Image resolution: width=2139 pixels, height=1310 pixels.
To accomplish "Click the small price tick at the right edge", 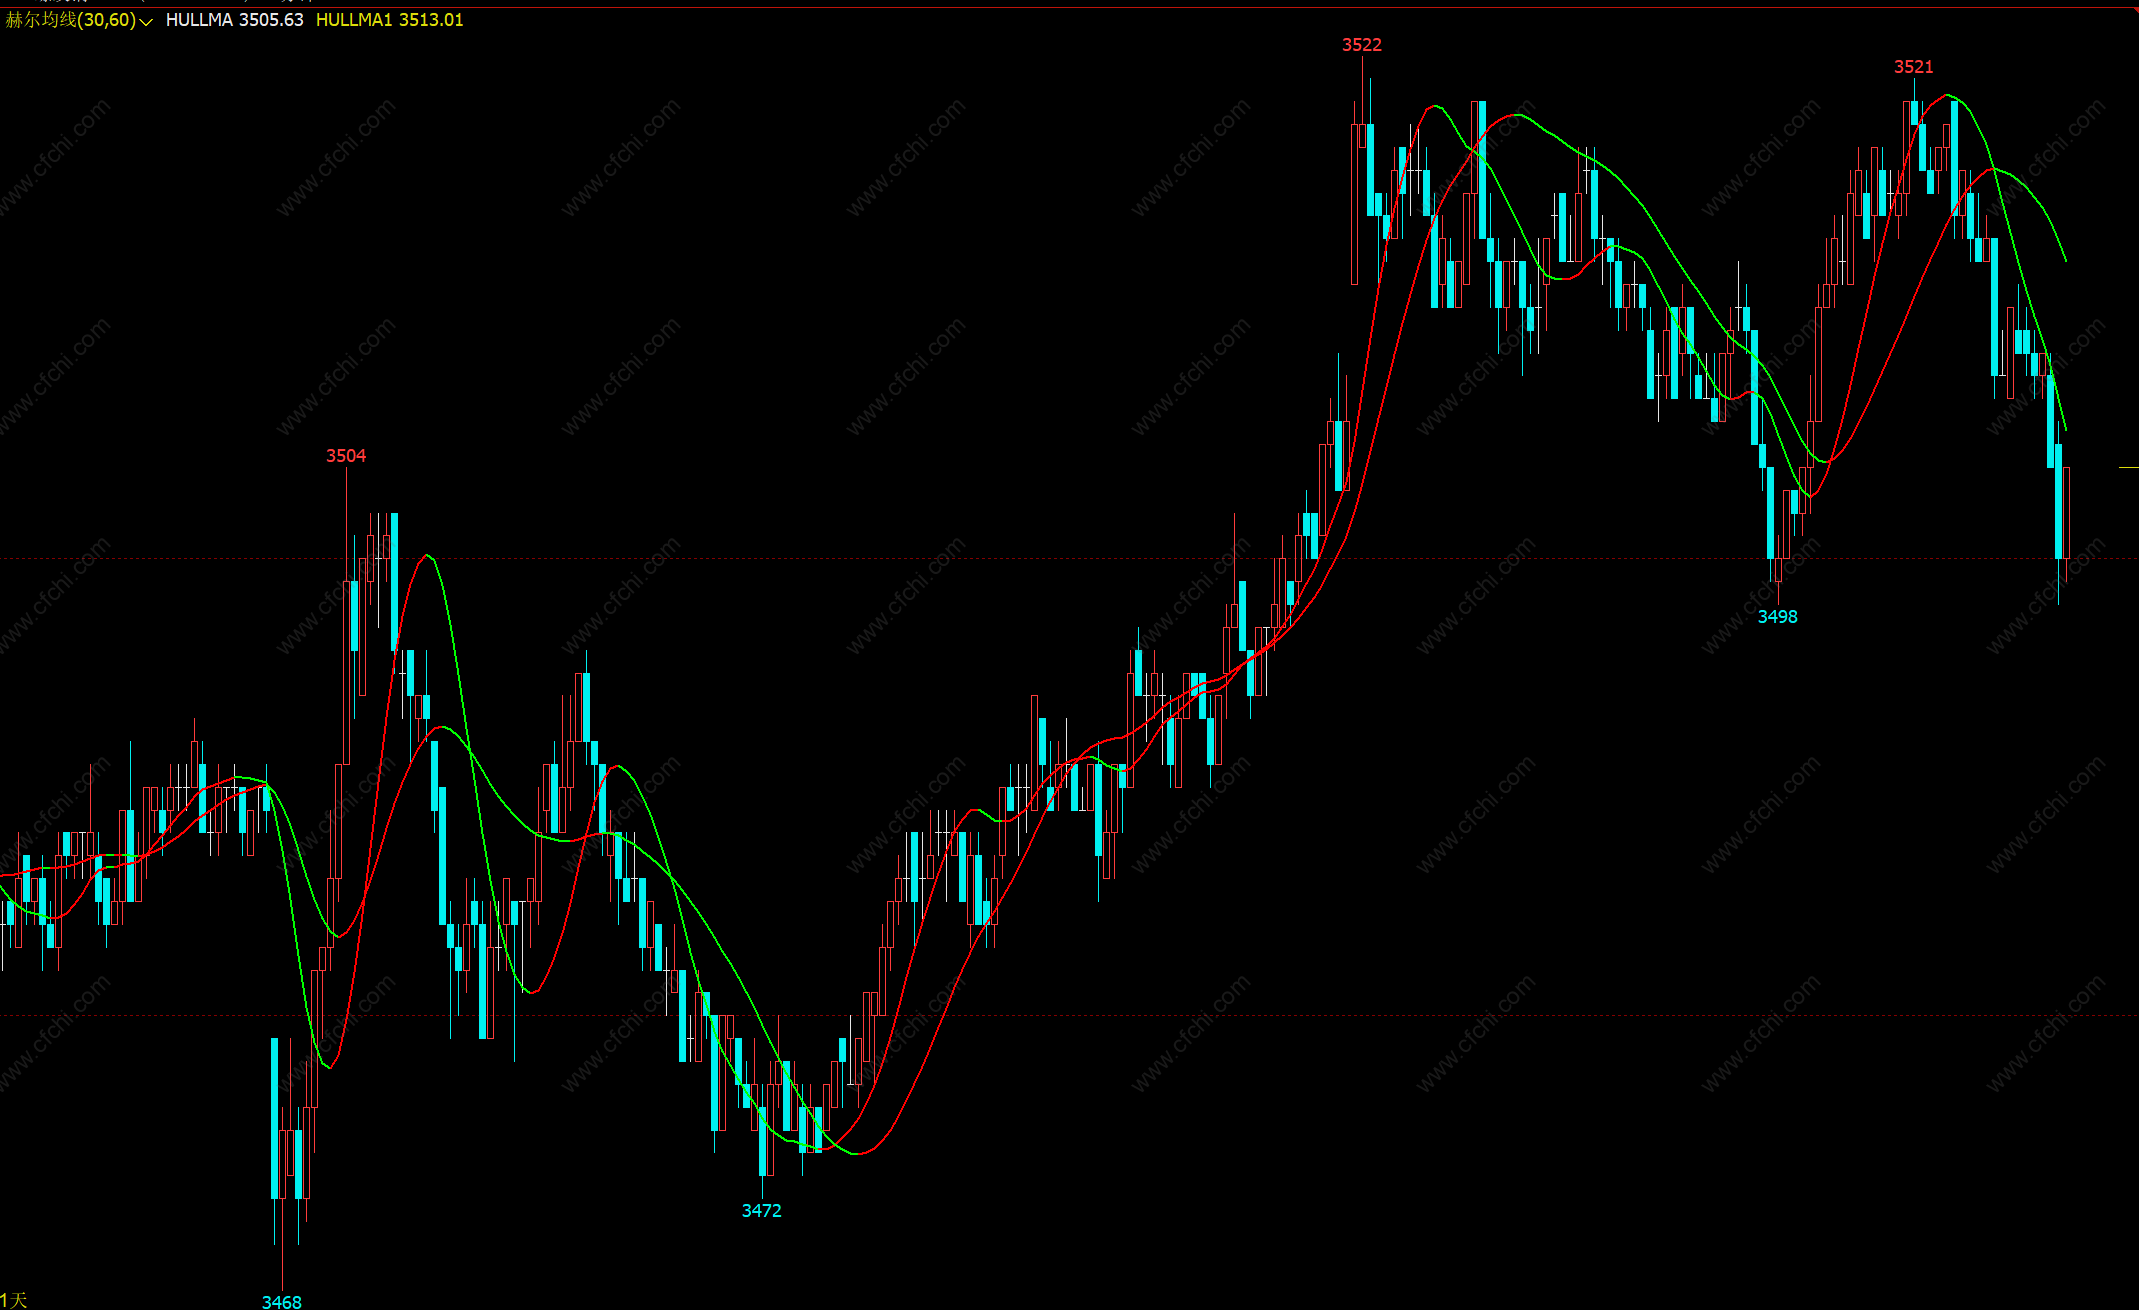I will coord(2128,467).
